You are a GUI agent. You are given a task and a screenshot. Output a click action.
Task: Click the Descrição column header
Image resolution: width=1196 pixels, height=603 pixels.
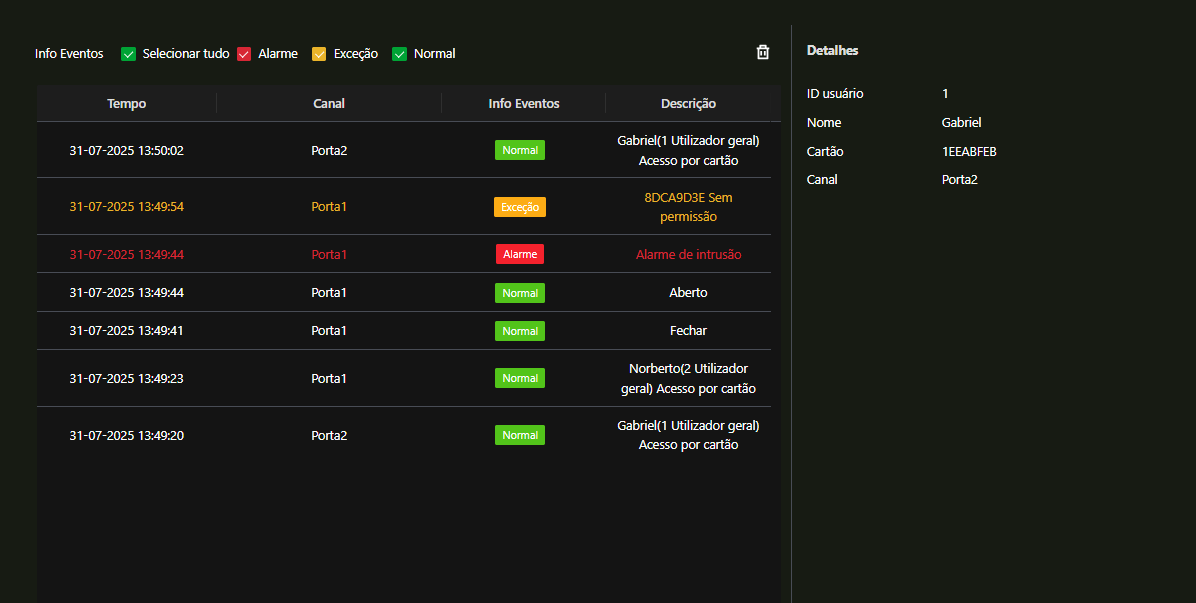pyautogui.click(x=688, y=103)
